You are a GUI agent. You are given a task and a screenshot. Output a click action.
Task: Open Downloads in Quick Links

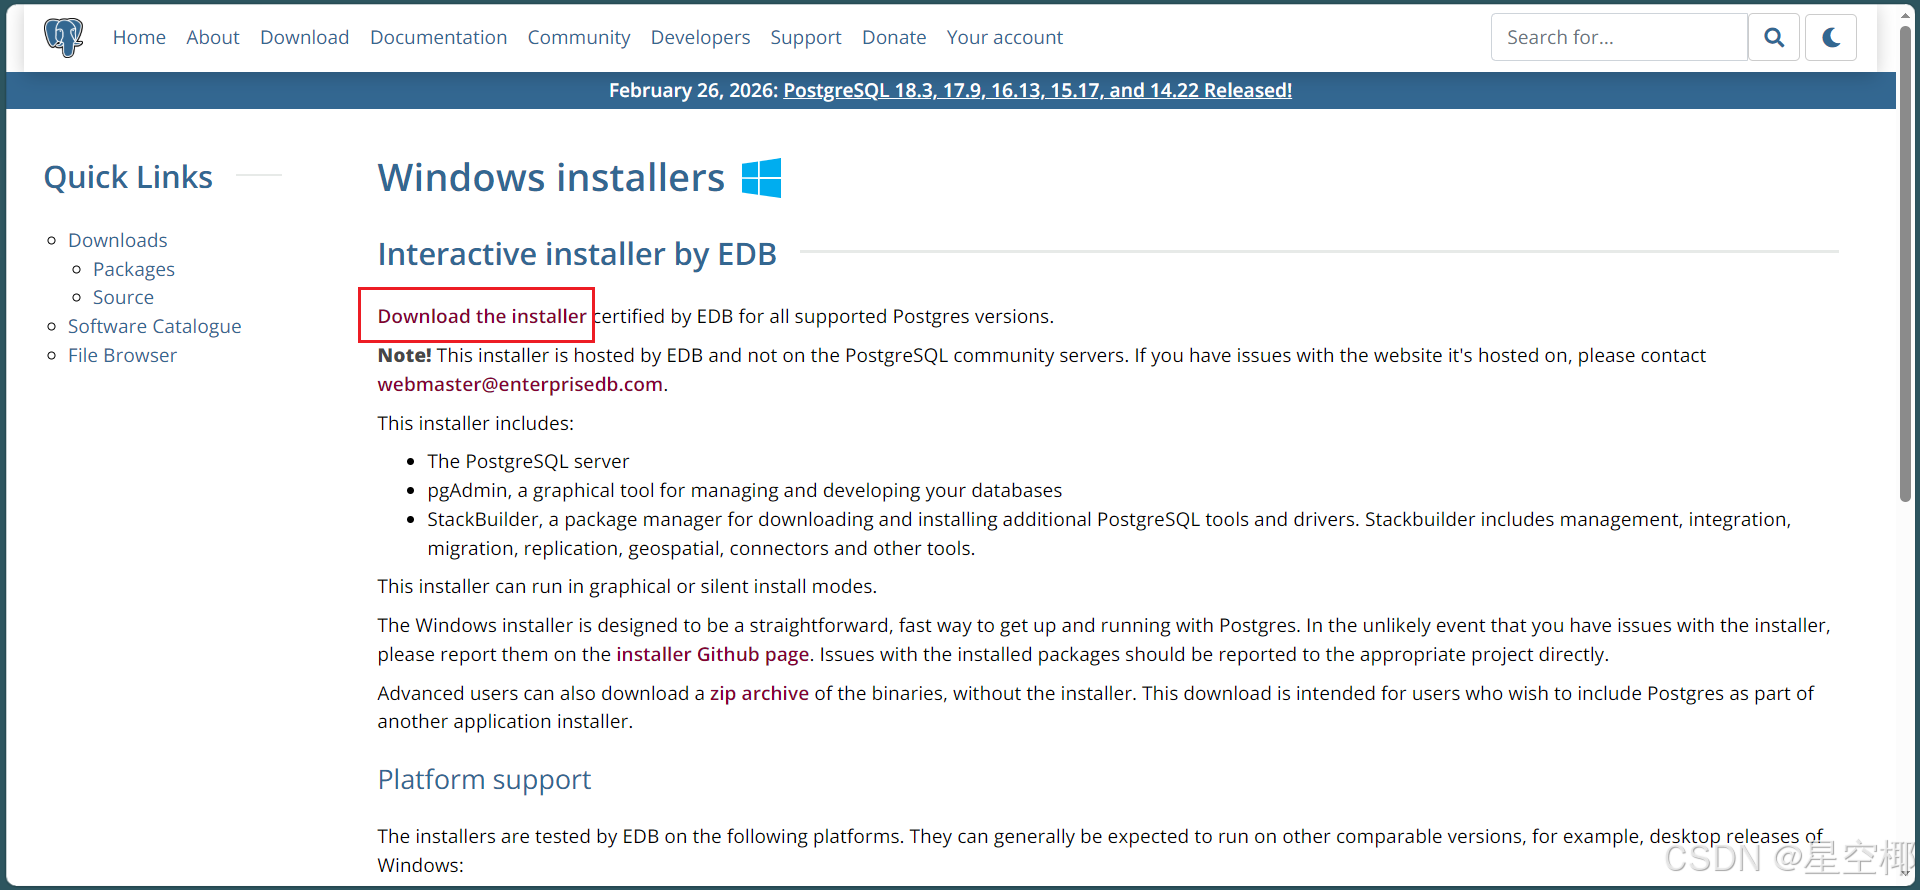coord(118,240)
